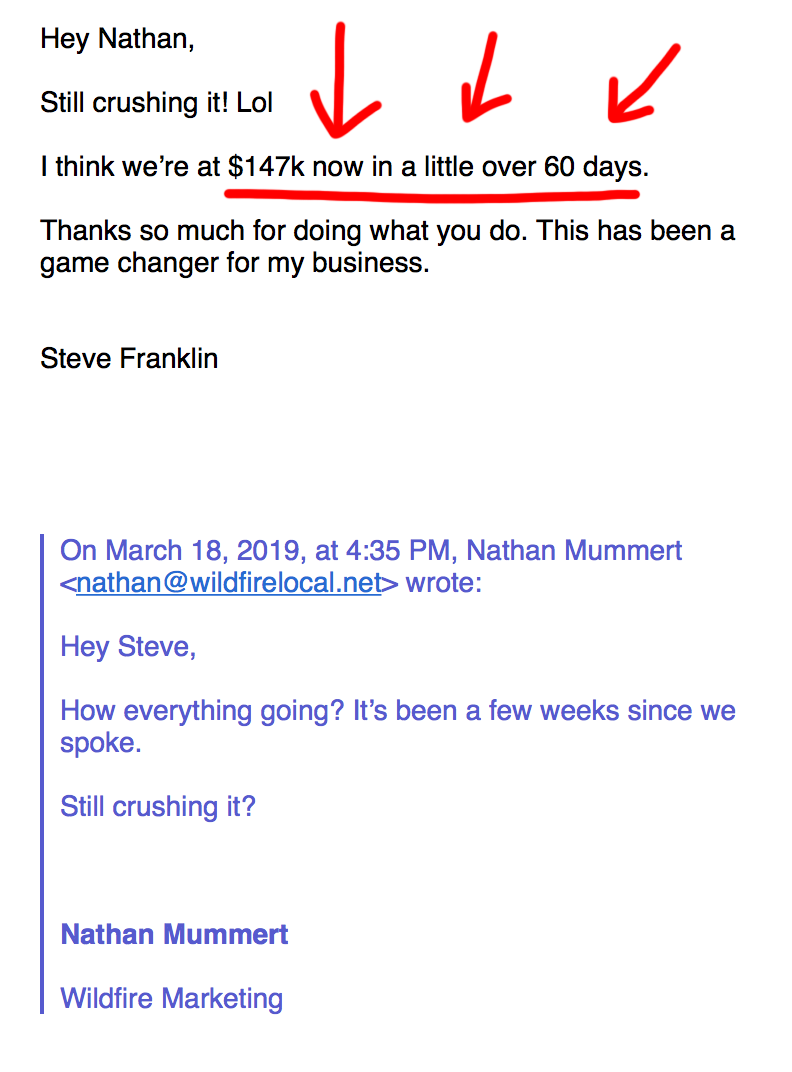
Task: Click the underlined $147k amount
Action: (x=266, y=167)
